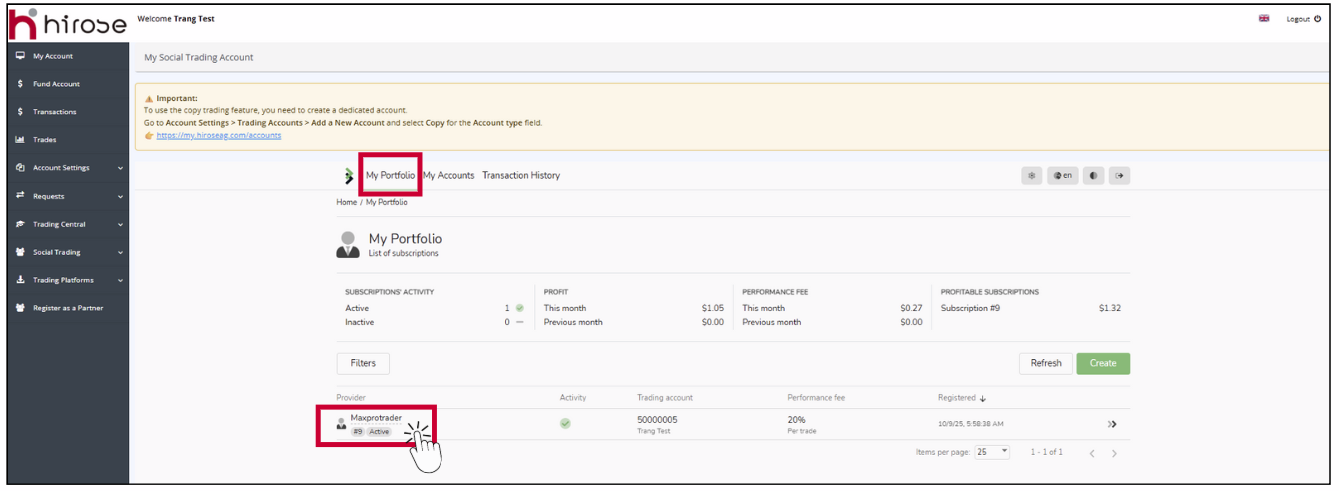Open the Transaction History tab

point(521,176)
